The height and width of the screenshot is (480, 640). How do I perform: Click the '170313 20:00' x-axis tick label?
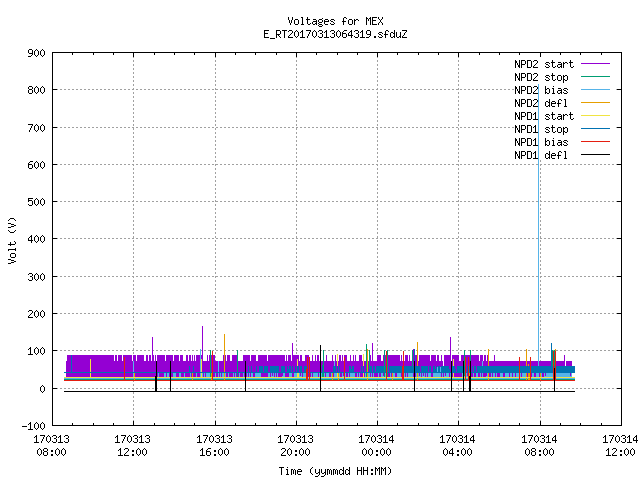pos(295,446)
